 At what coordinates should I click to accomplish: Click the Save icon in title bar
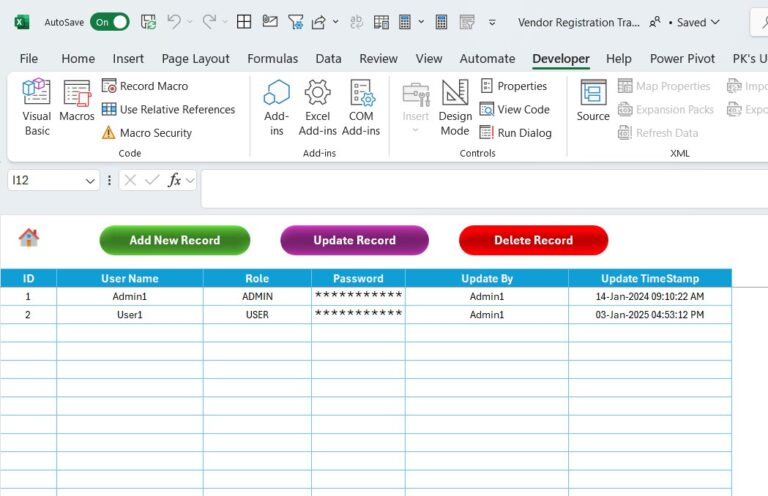click(x=148, y=22)
